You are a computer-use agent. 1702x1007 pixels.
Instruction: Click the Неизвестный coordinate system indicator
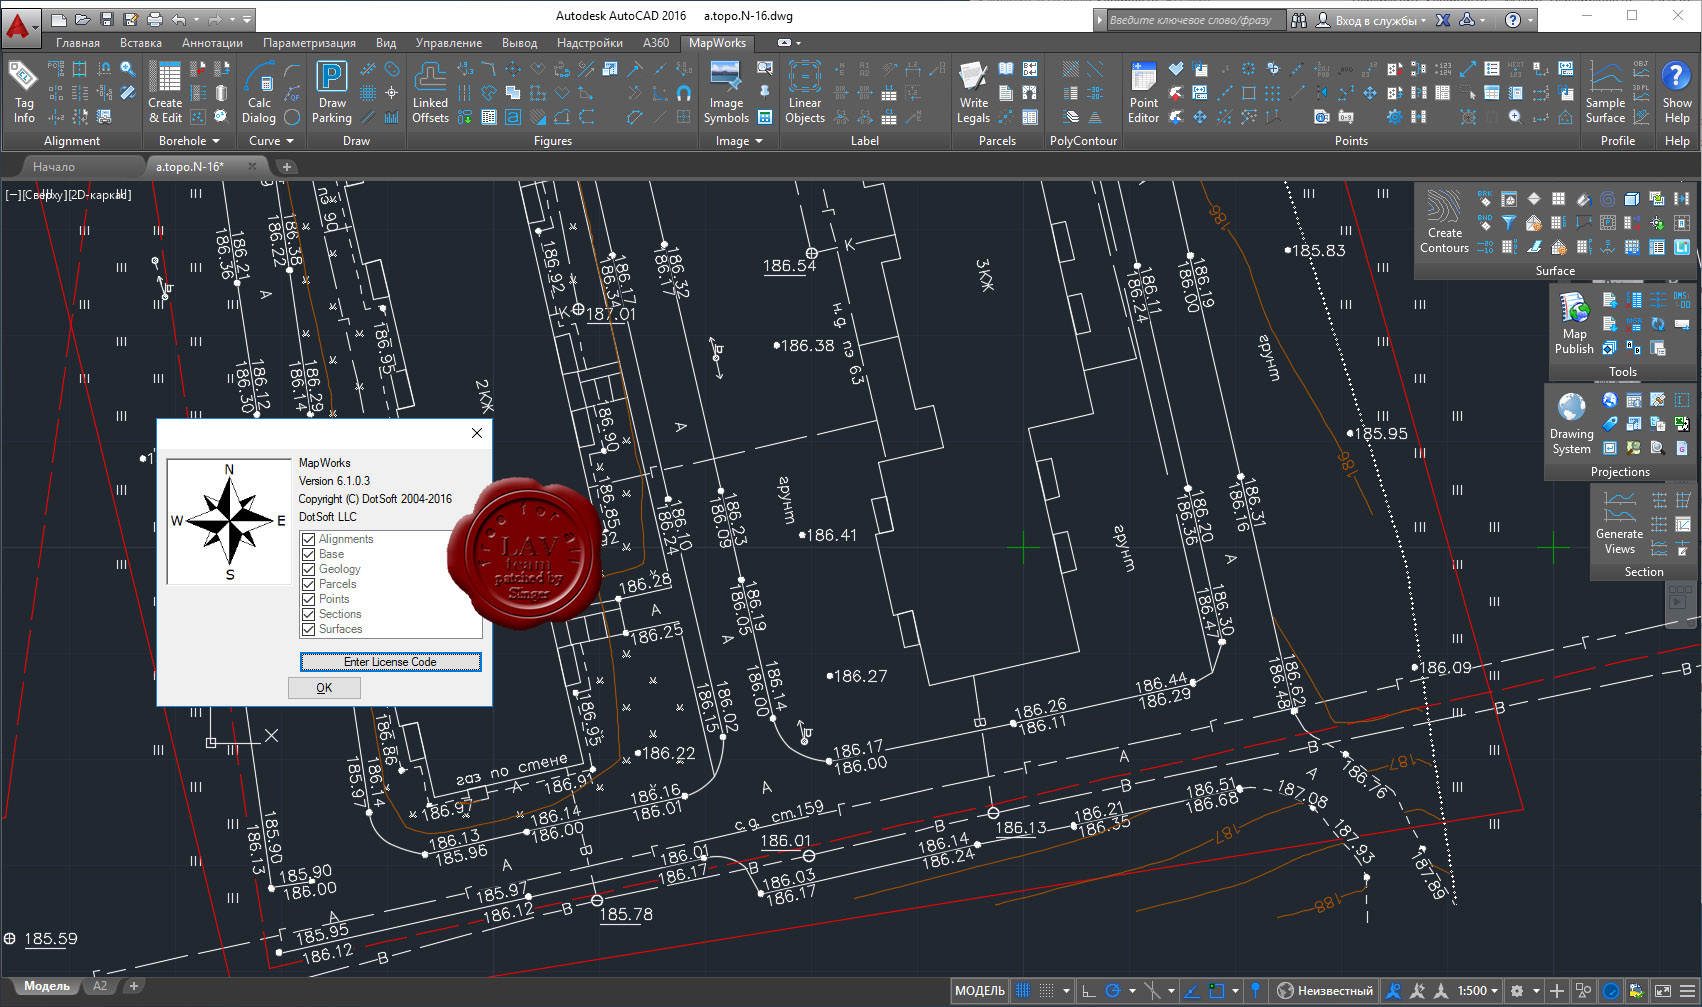[1326, 991]
